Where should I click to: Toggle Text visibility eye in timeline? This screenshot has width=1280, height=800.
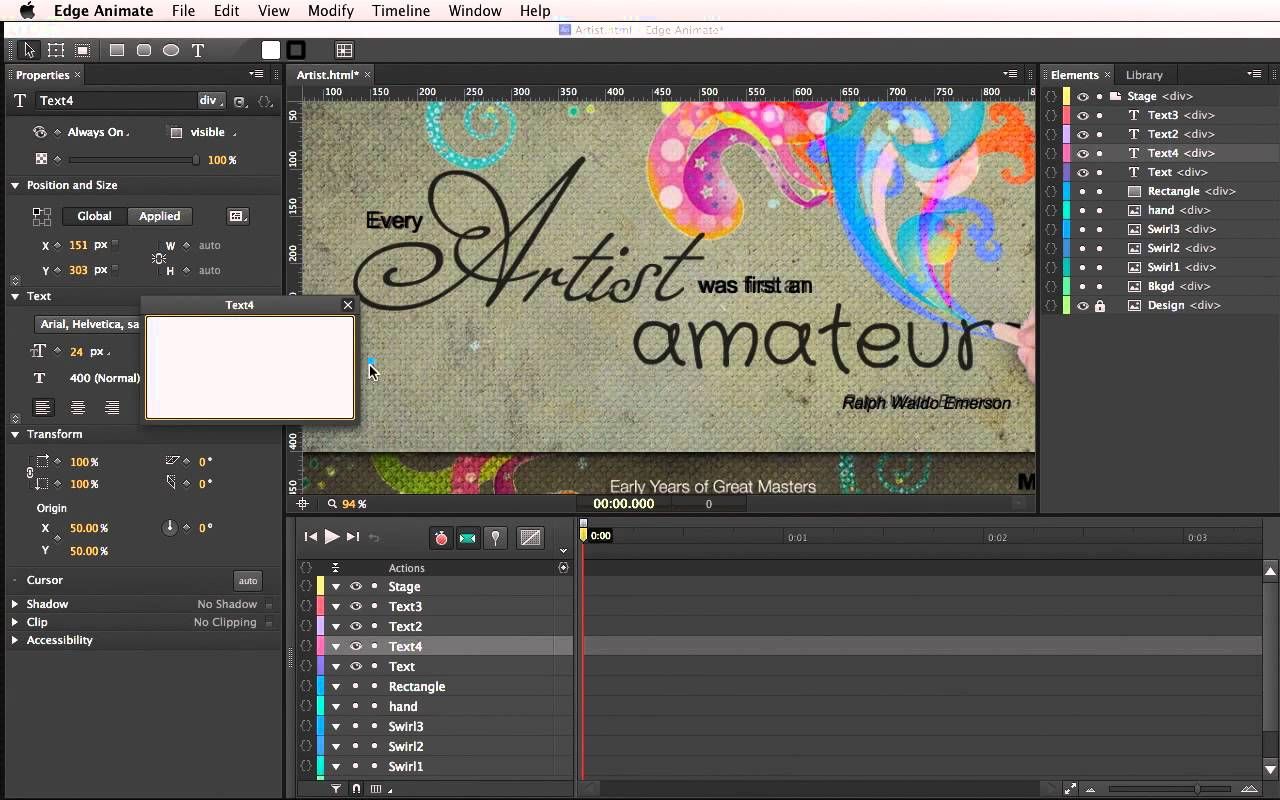355,667
